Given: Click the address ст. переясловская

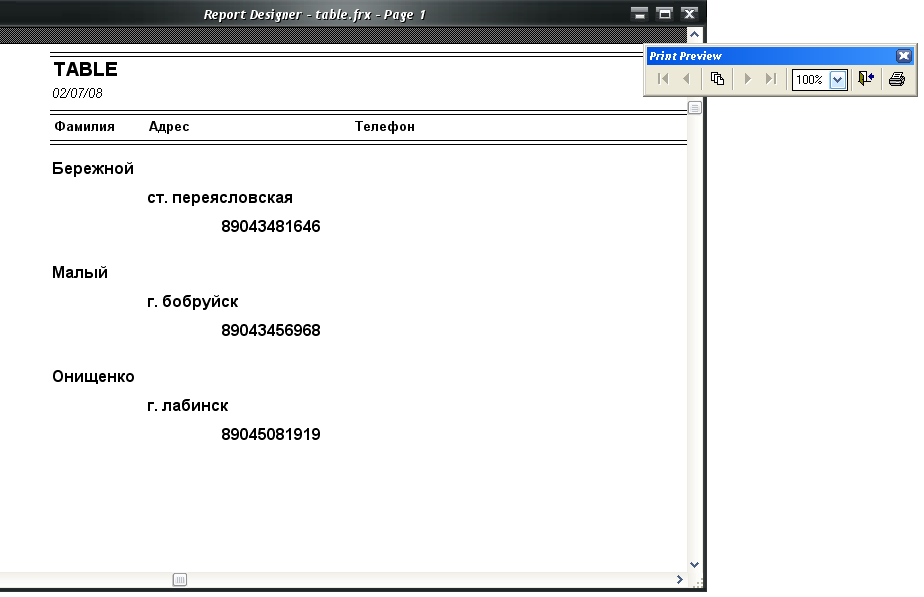Looking at the screenshot, I should (220, 197).
